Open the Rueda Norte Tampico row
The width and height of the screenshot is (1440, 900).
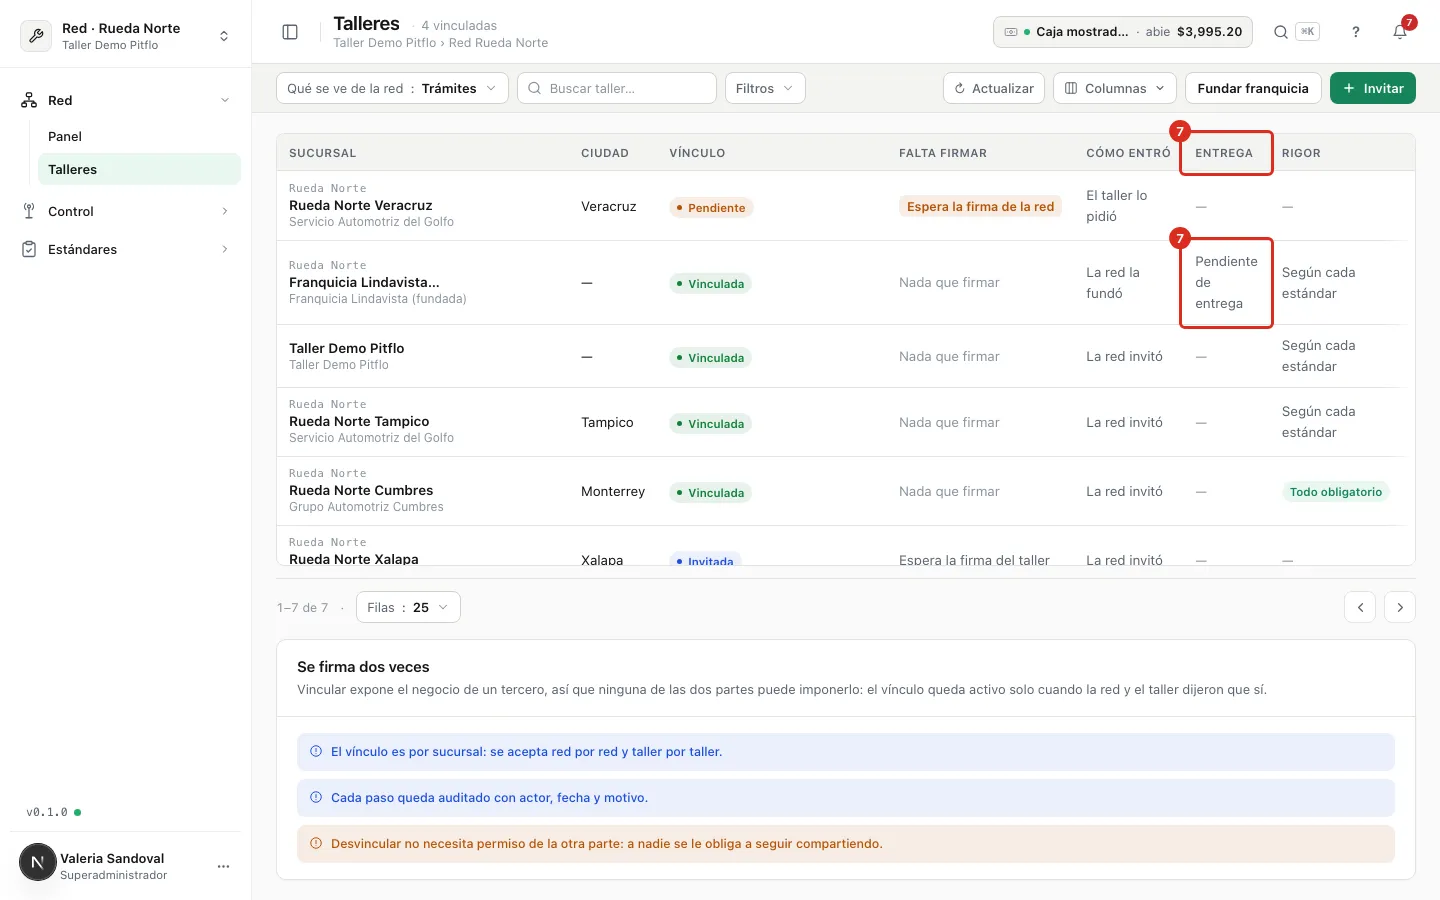845,422
